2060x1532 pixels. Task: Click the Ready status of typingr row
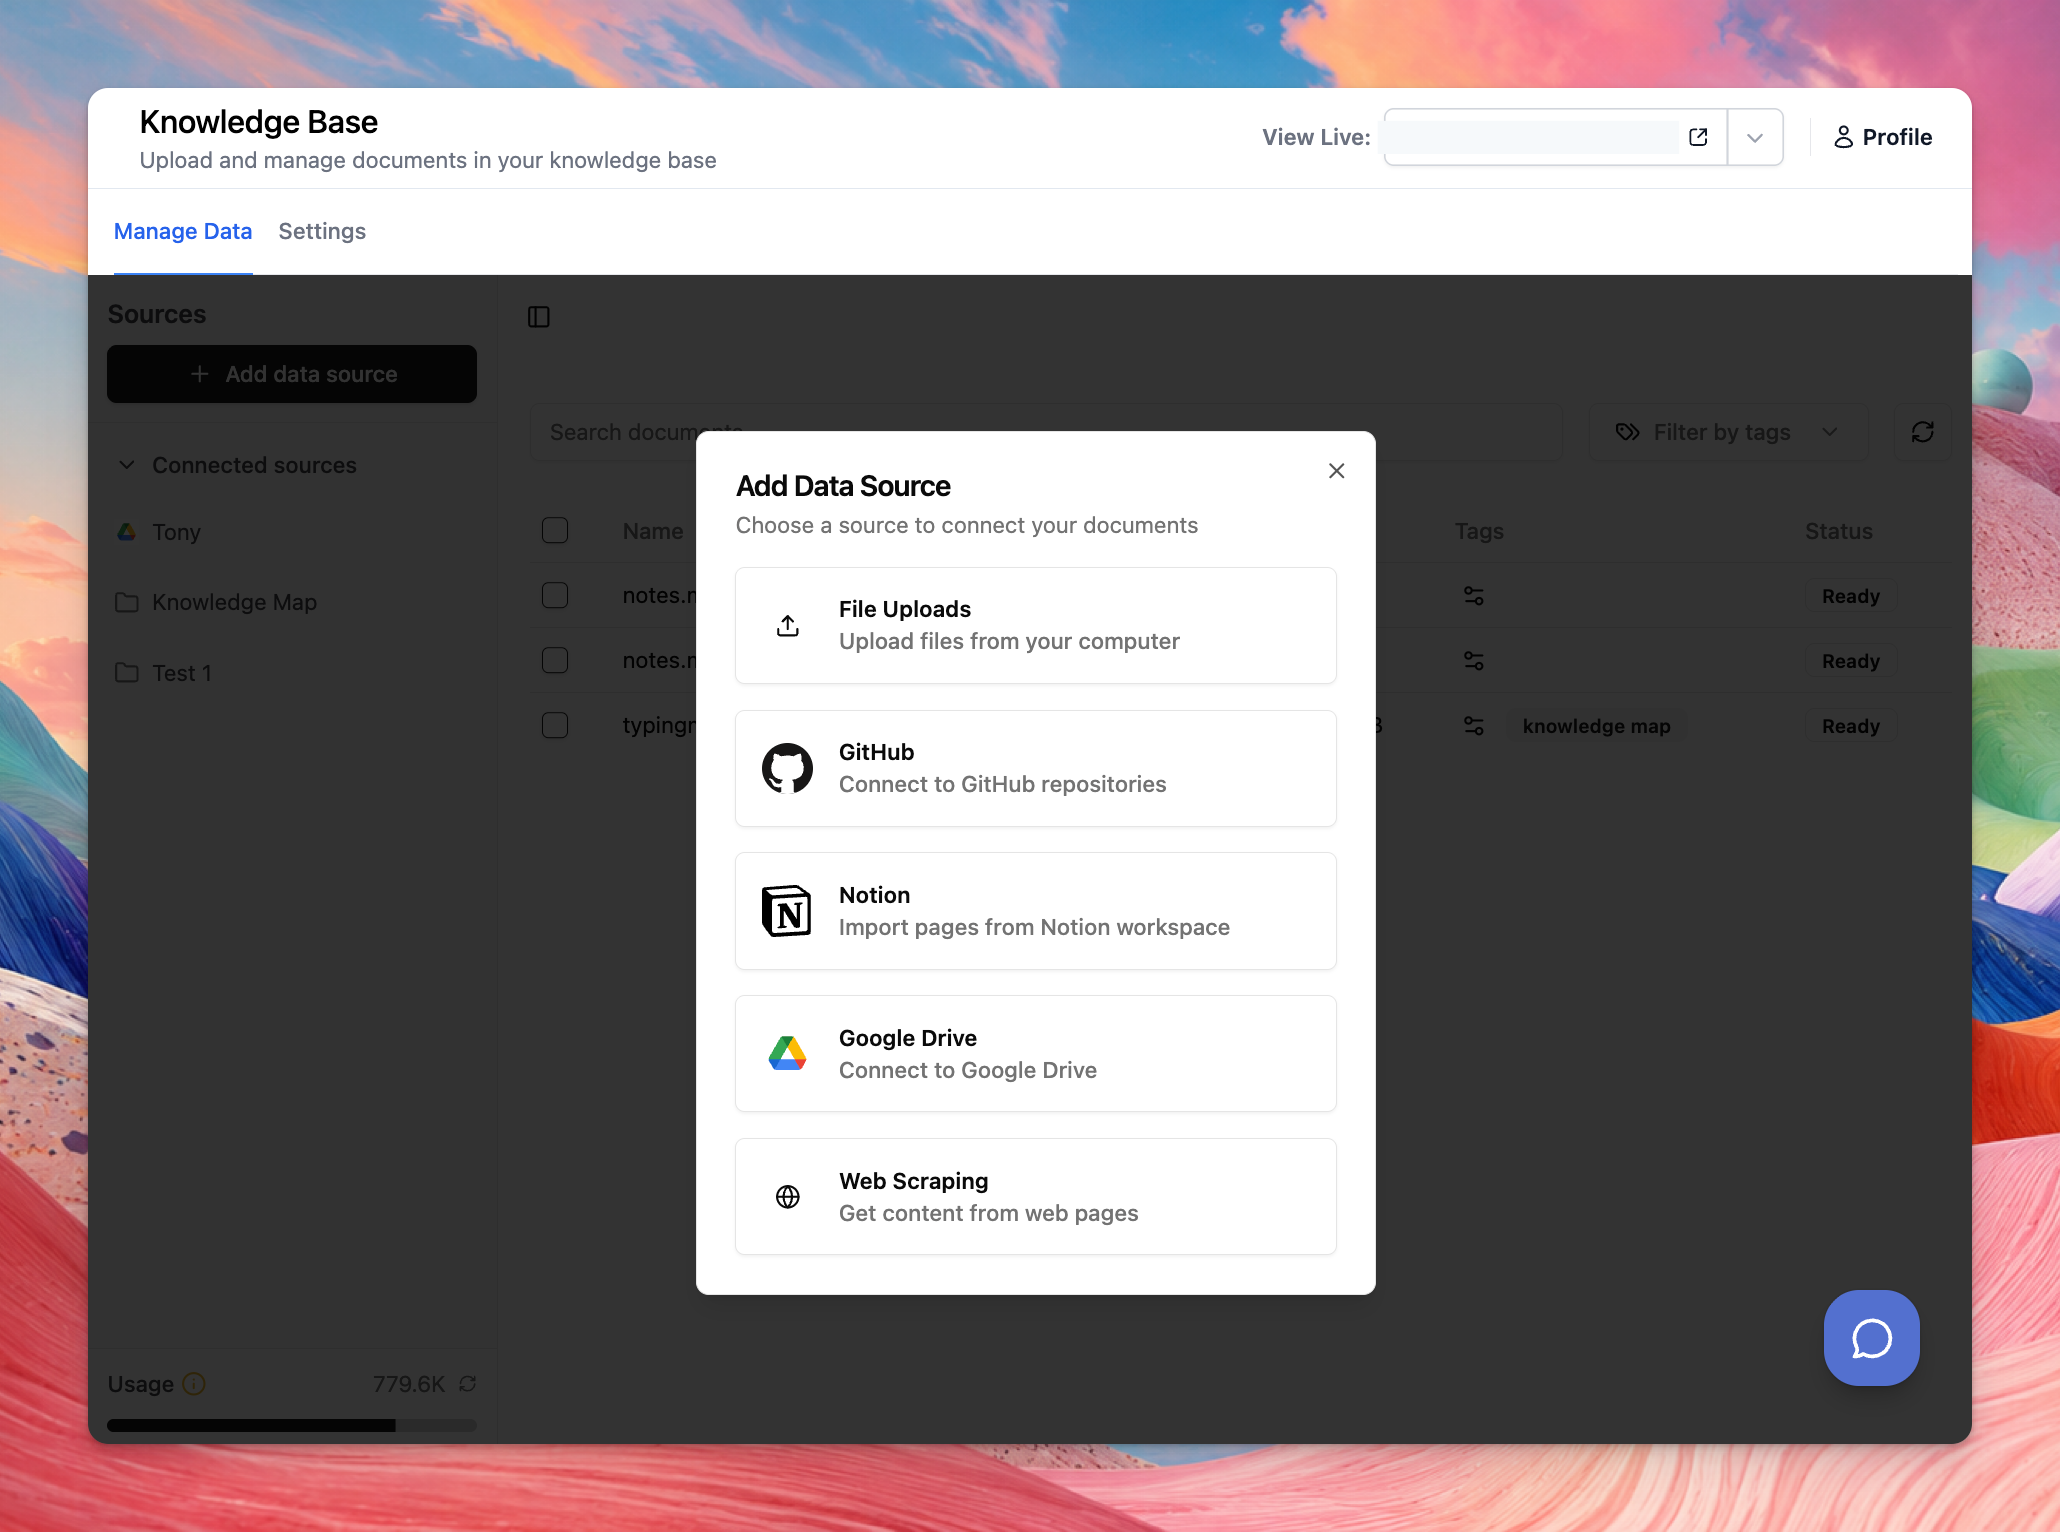click(x=1850, y=726)
